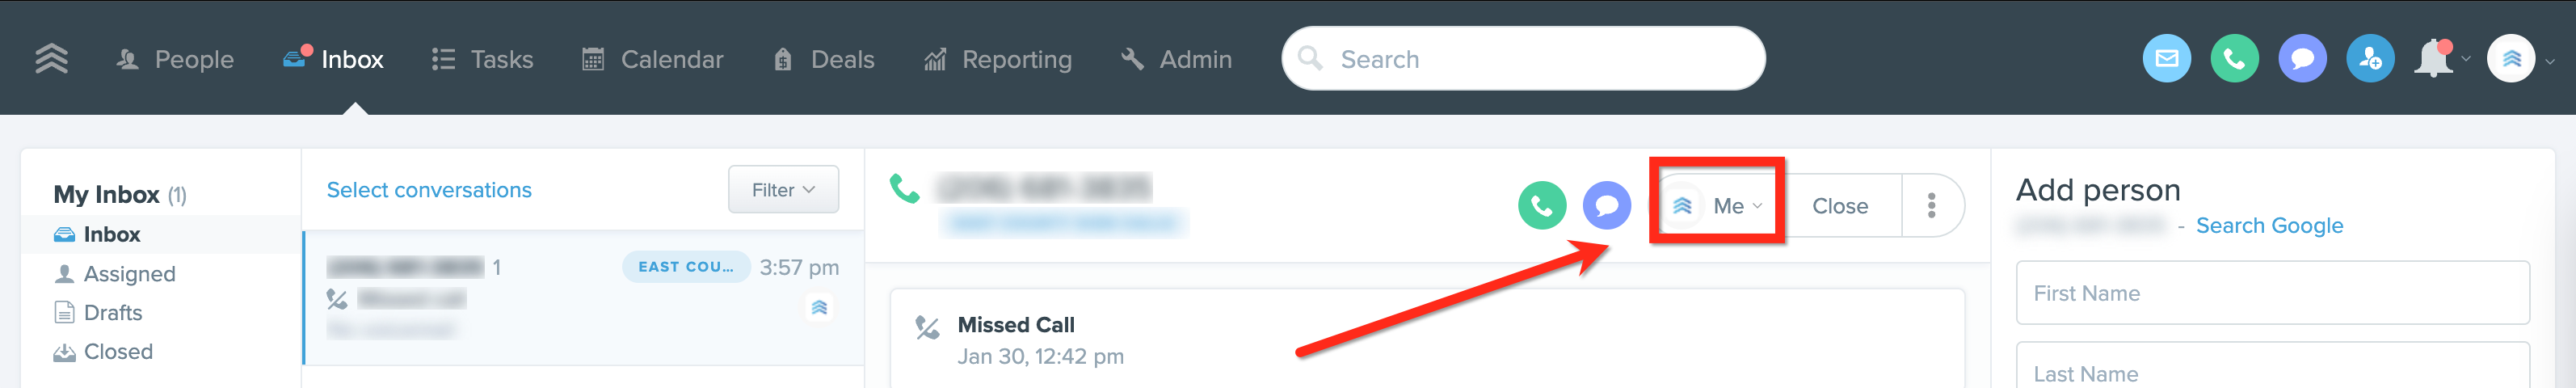The width and height of the screenshot is (2576, 388).
Task: Open the Filter dropdown
Action: [x=783, y=190]
